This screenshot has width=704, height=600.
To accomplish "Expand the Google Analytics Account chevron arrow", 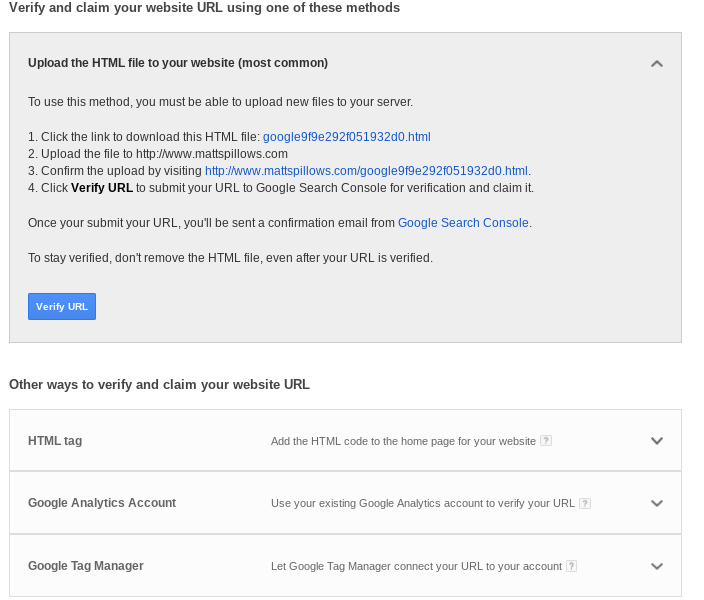I will point(656,503).
